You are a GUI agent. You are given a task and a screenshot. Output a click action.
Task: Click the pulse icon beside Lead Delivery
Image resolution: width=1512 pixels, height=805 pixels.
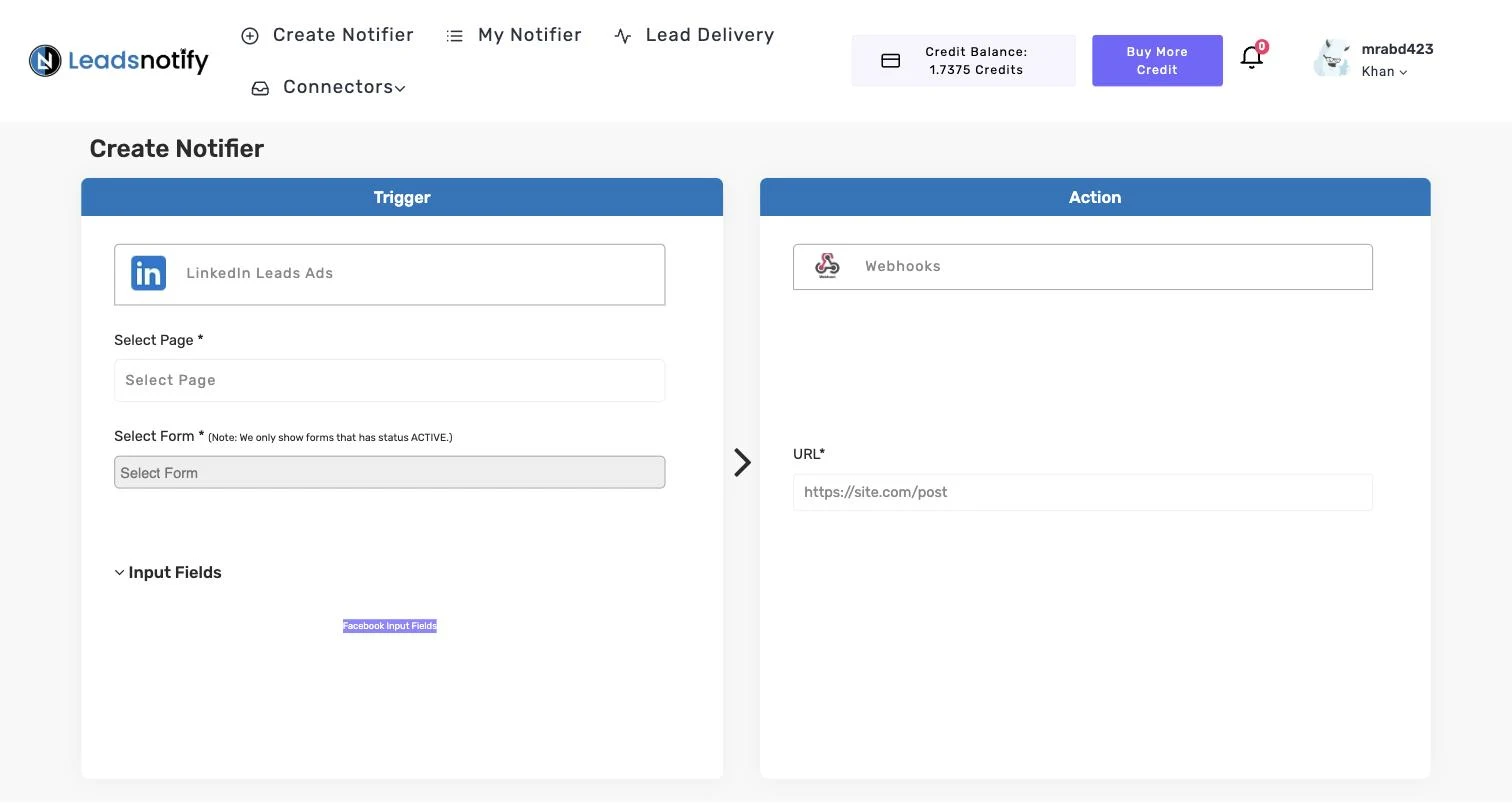tap(623, 36)
